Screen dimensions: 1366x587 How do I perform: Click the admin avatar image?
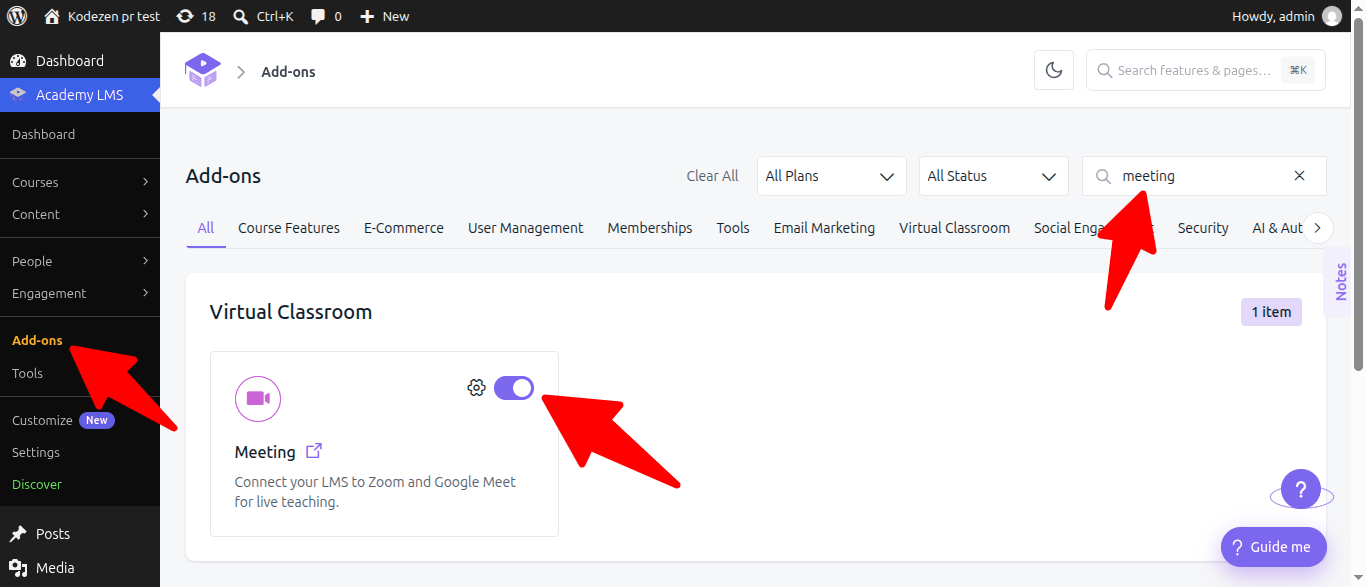[x=1332, y=16]
